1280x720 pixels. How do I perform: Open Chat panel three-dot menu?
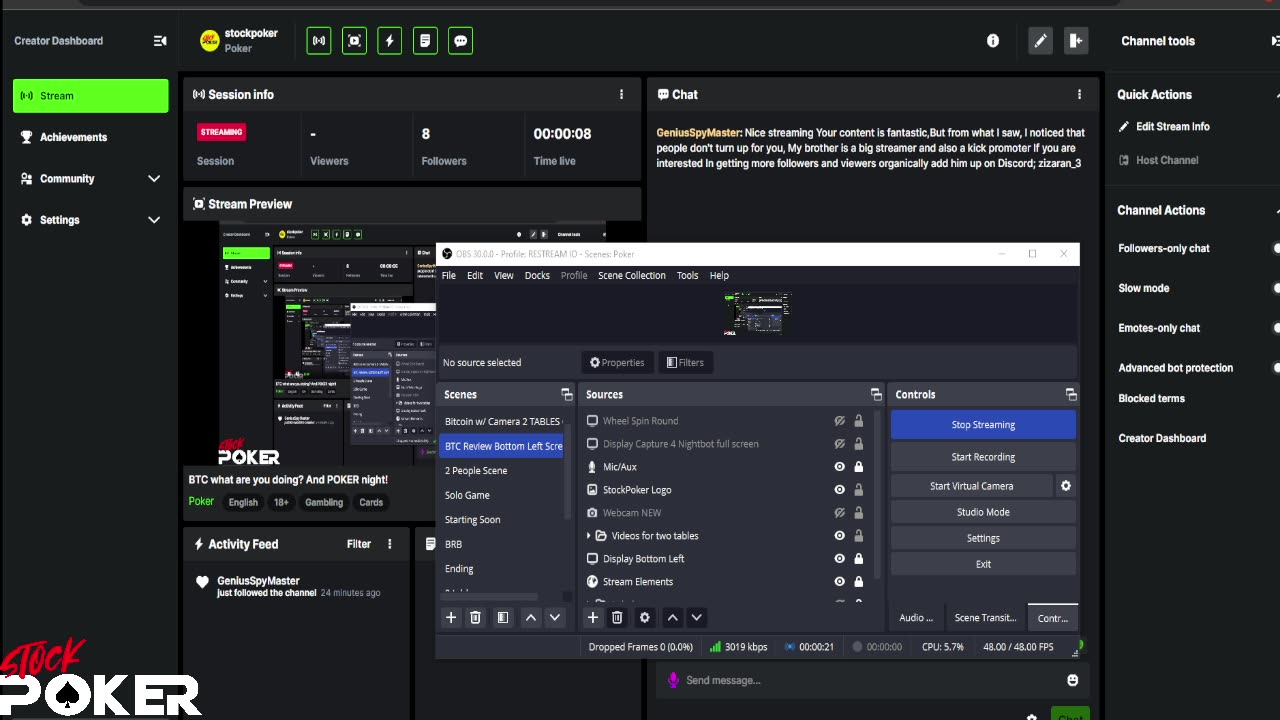[1079, 94]
